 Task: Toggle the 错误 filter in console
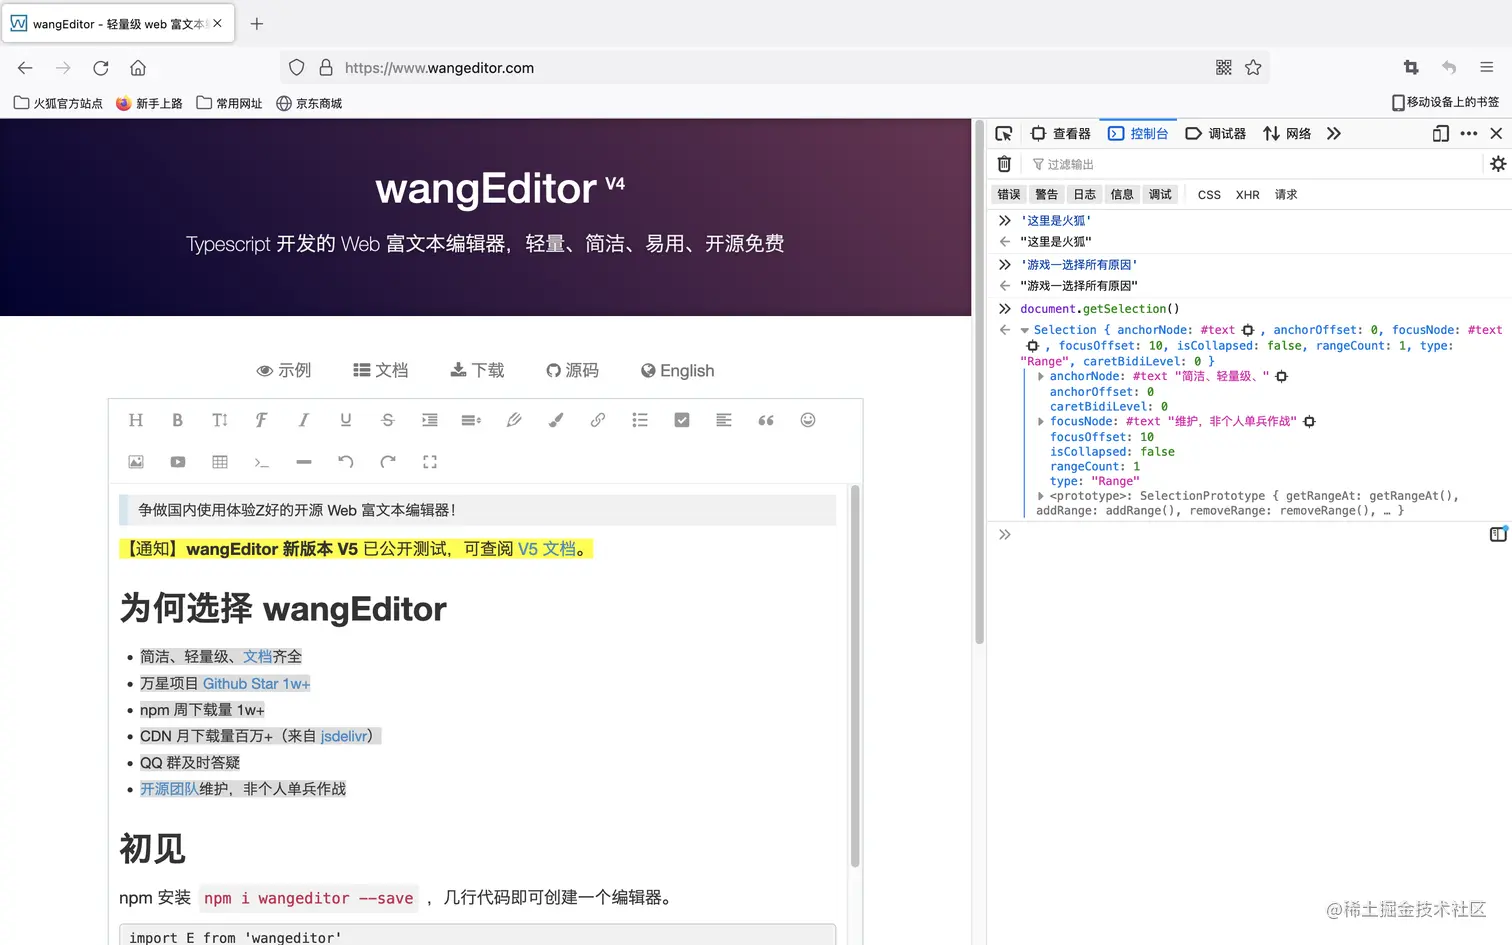[1008, 194]
